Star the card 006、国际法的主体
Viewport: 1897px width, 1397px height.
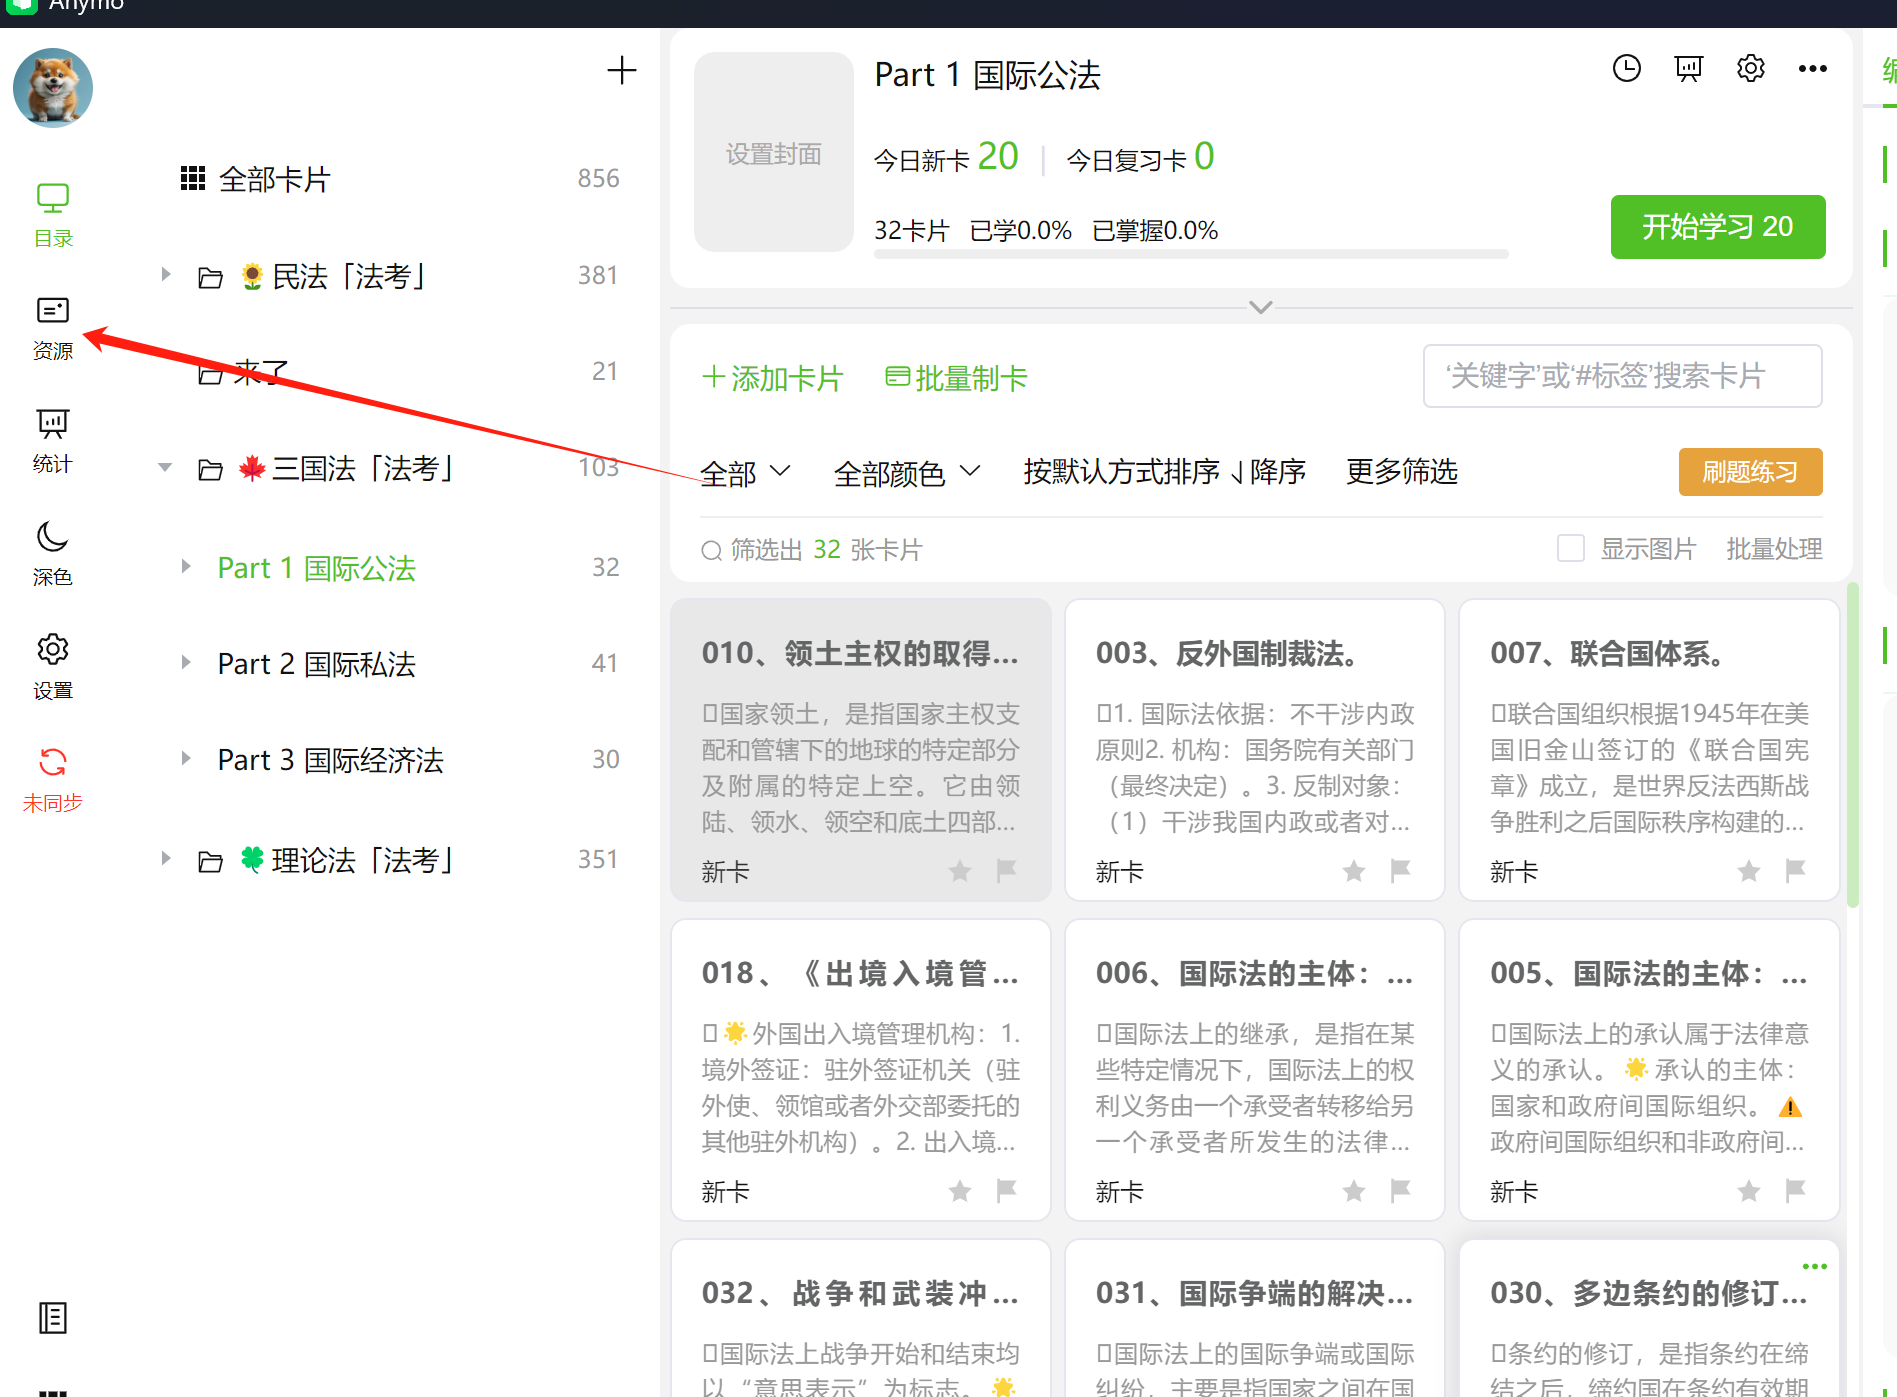pyautogui.click(x=1354, y=1190)
